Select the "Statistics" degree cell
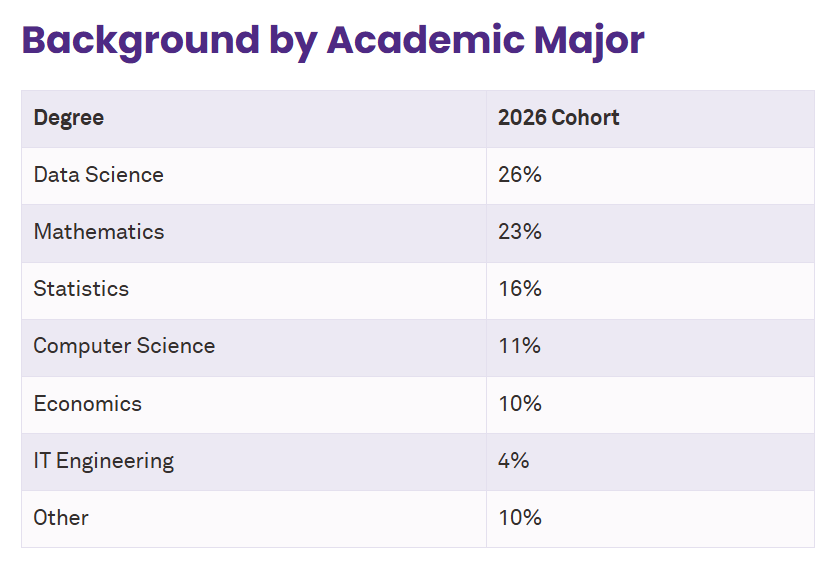Screen dimensions: 831x567 pyautogui.click(x=81, y=289)
